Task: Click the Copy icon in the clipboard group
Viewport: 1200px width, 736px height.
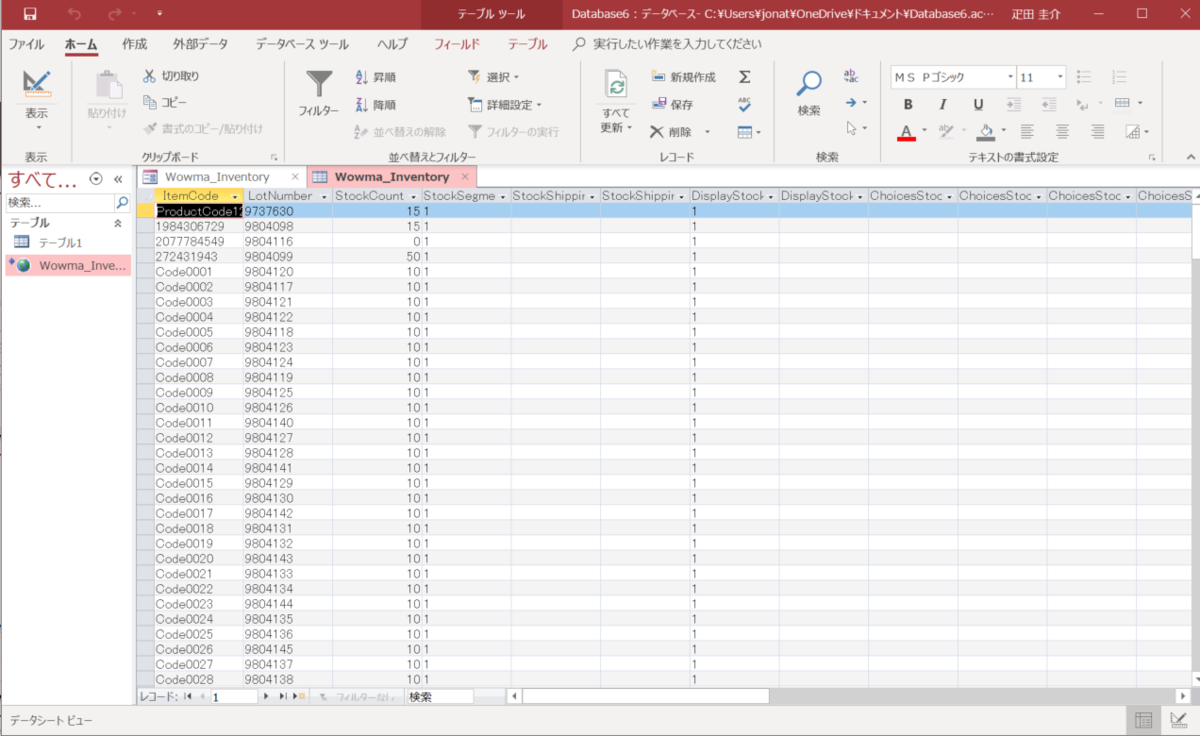Action: tap(152, 102)
